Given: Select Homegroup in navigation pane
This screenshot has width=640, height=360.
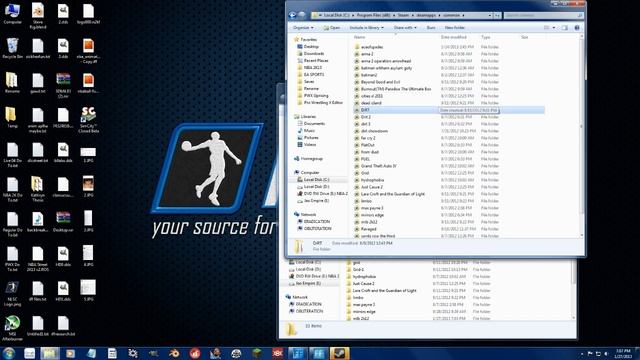Looking at the screenshot, I should coord(311,158).
